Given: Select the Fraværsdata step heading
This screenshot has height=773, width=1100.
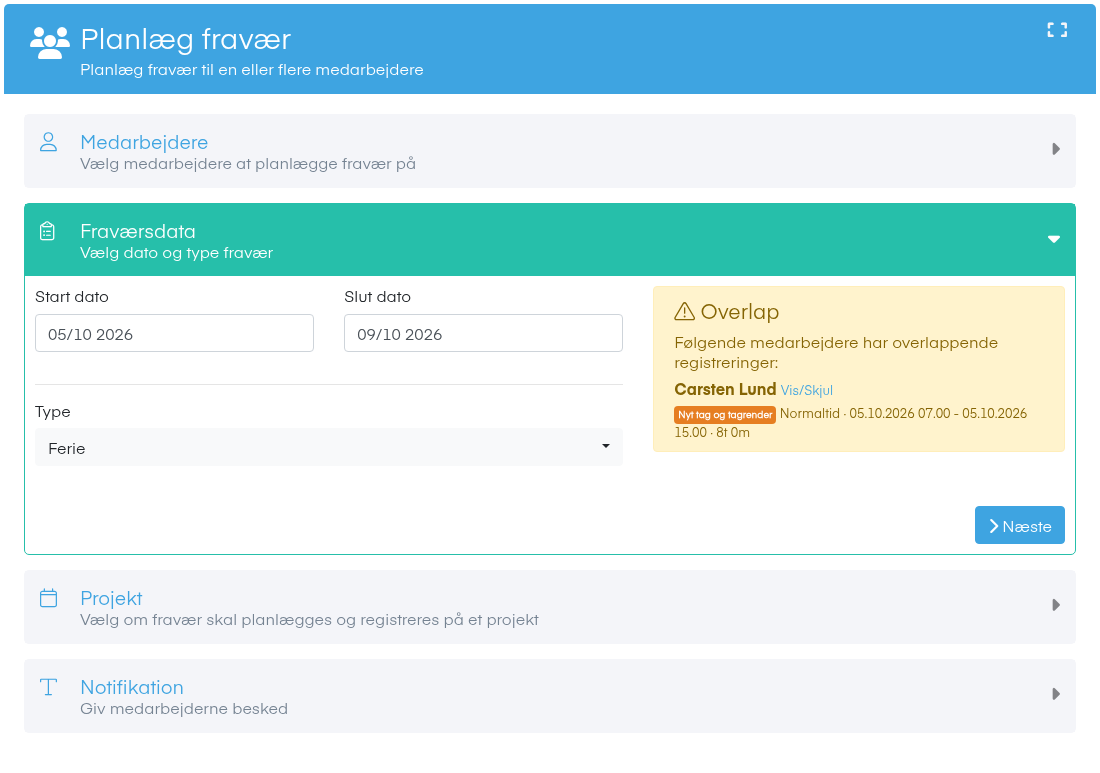Looking at the screenshot, I should point(138,231).
